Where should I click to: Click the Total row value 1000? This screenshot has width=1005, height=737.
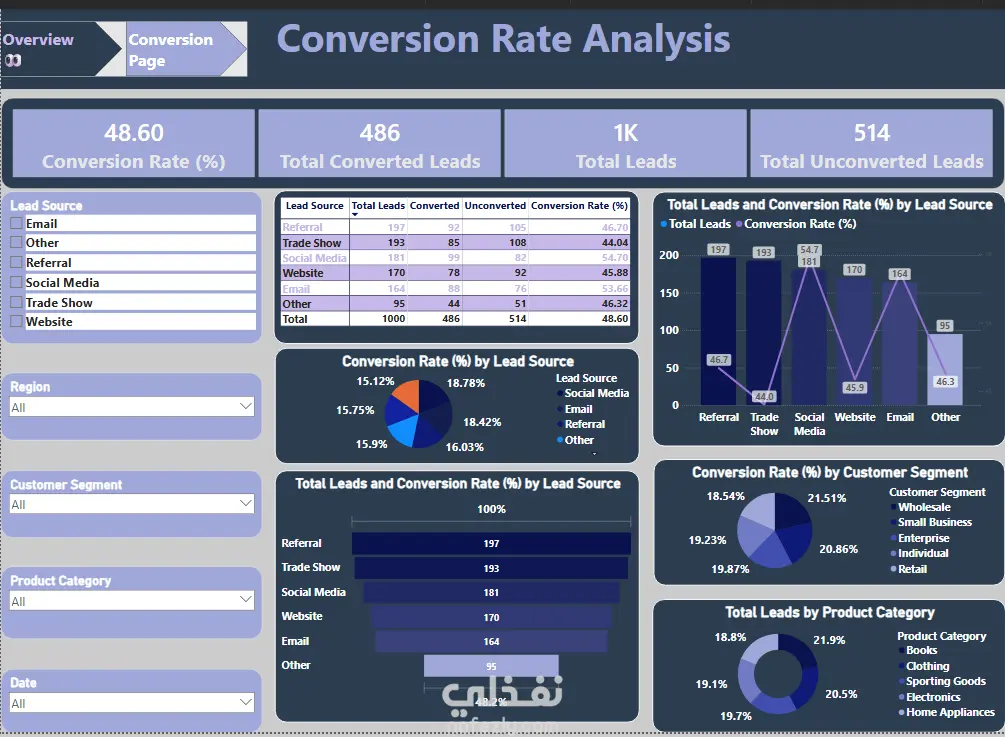click(x=394, y=319)
